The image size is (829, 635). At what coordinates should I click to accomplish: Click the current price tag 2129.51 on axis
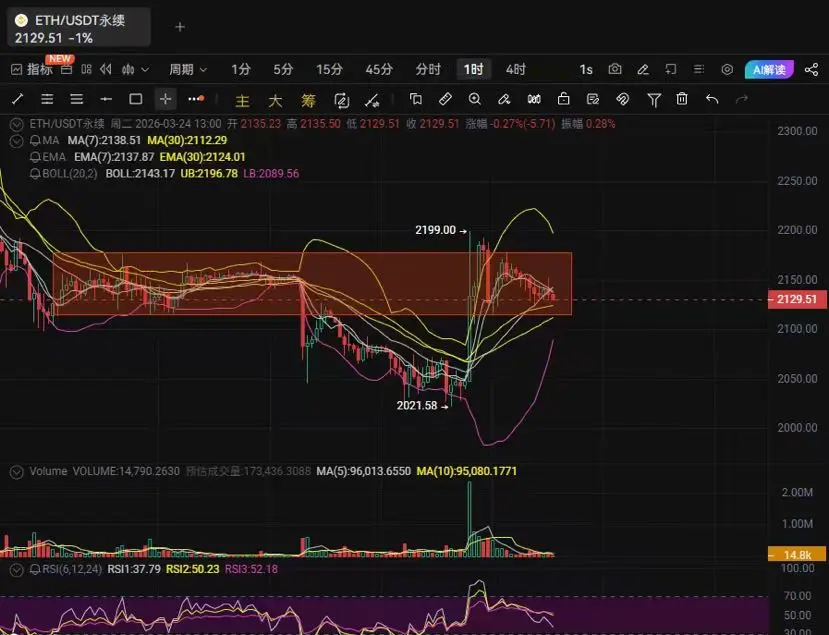(797, 299)
